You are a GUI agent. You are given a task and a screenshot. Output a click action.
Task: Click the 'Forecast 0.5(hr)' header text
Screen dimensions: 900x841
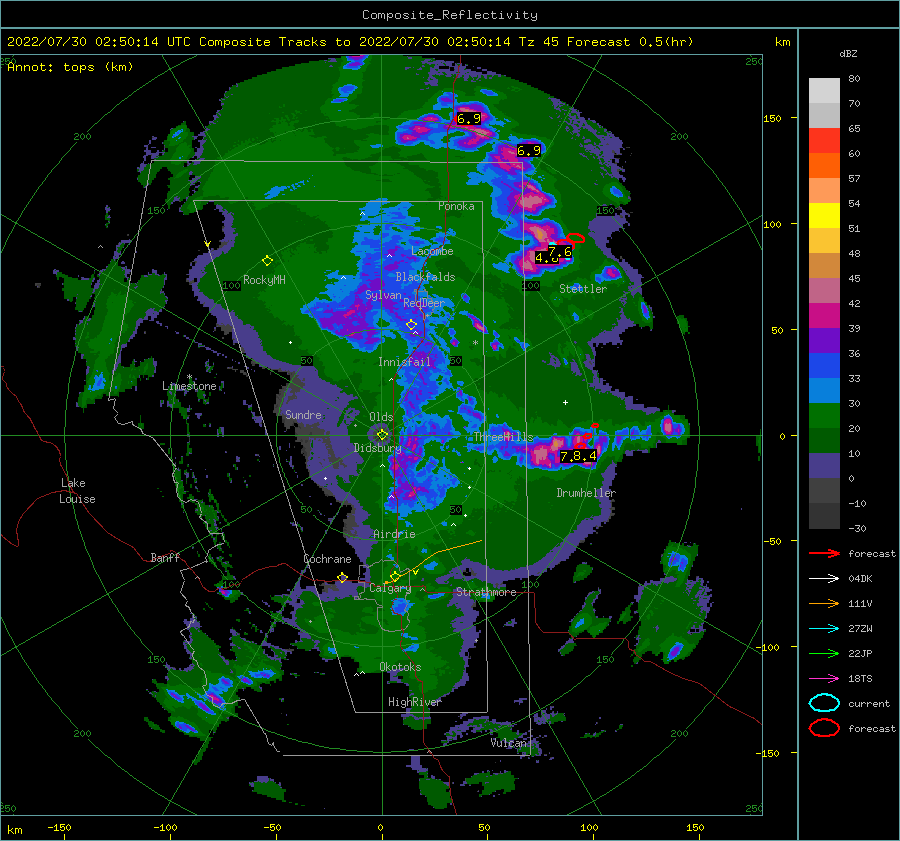click(x=630, y=42)
